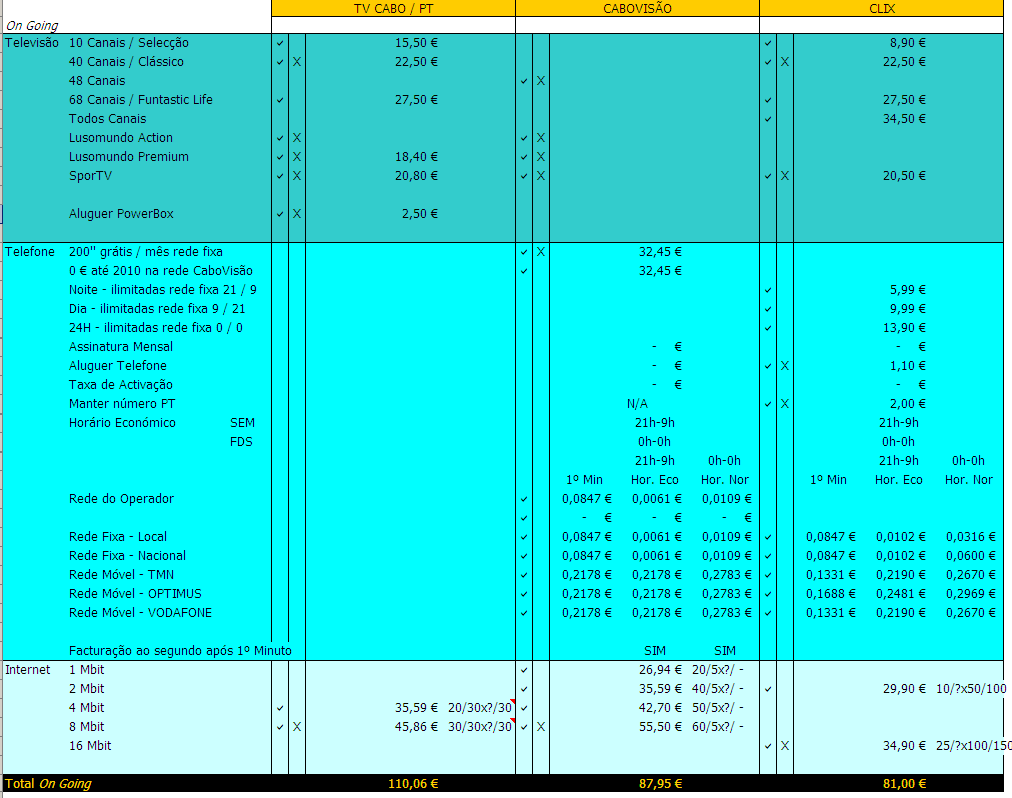Select the TV CABO / PT header cell

click(394, 8)
